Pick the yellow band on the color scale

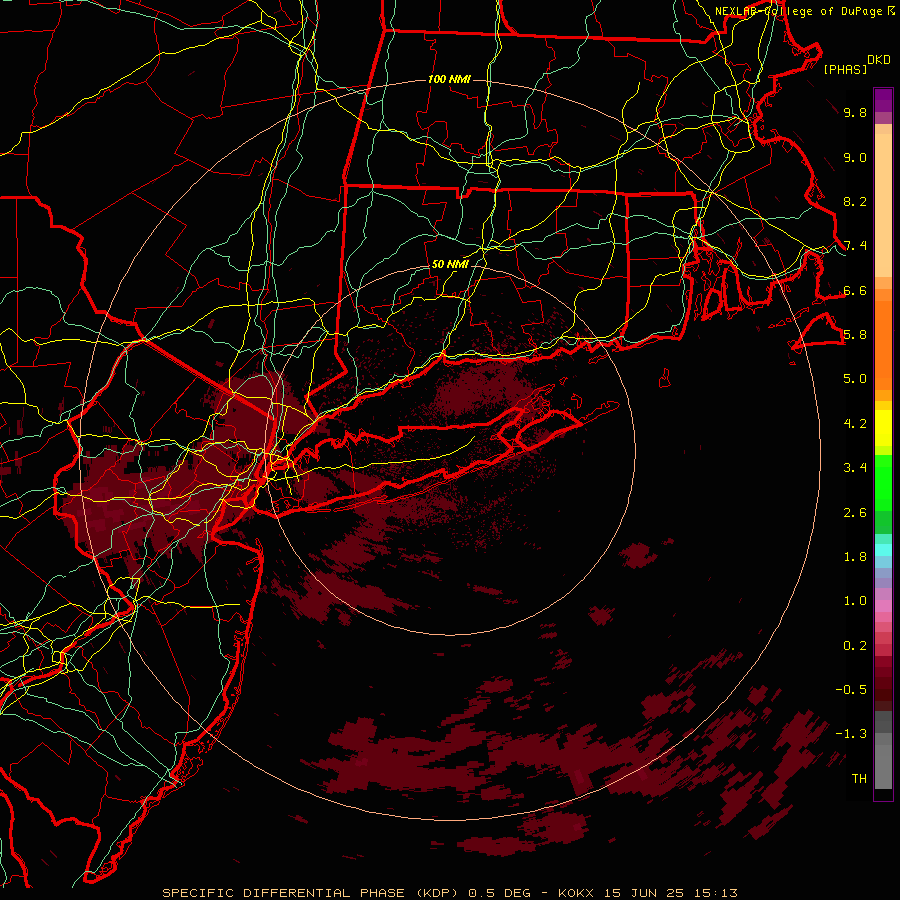pyautogui.click(x=883, y=428)
